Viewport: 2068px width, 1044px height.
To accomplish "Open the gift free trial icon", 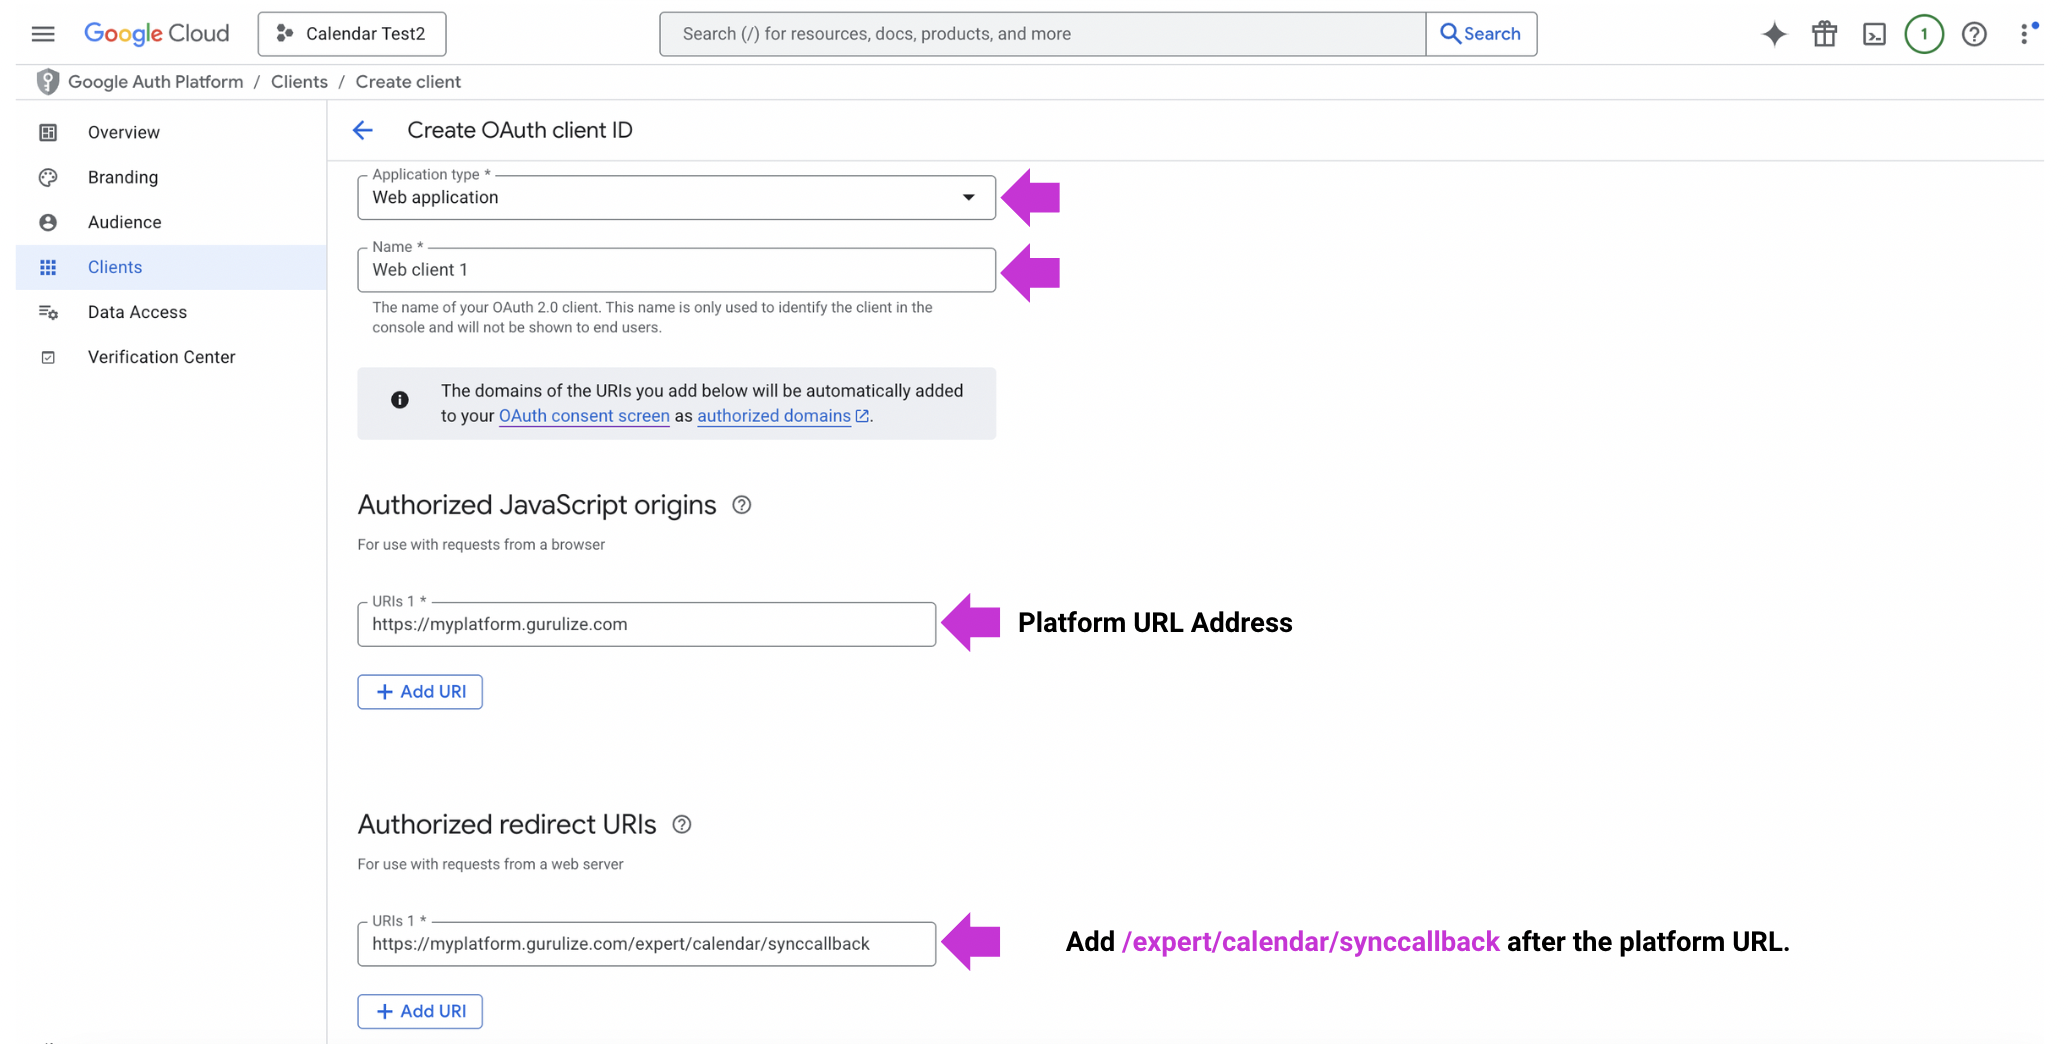I will pyautogui.click(x=1824, y=34).
